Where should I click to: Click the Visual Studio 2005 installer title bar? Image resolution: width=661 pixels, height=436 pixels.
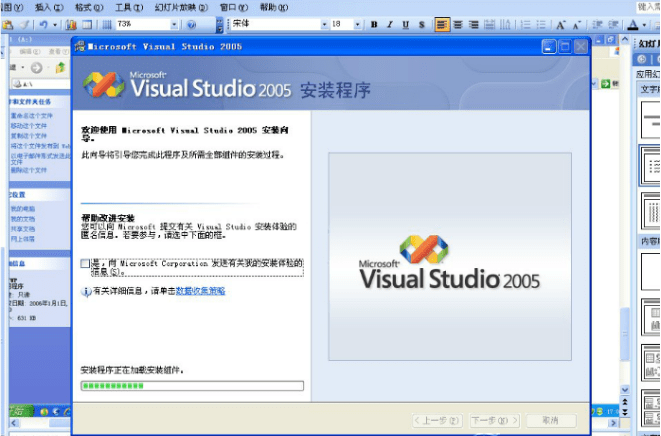coord(300,46)
